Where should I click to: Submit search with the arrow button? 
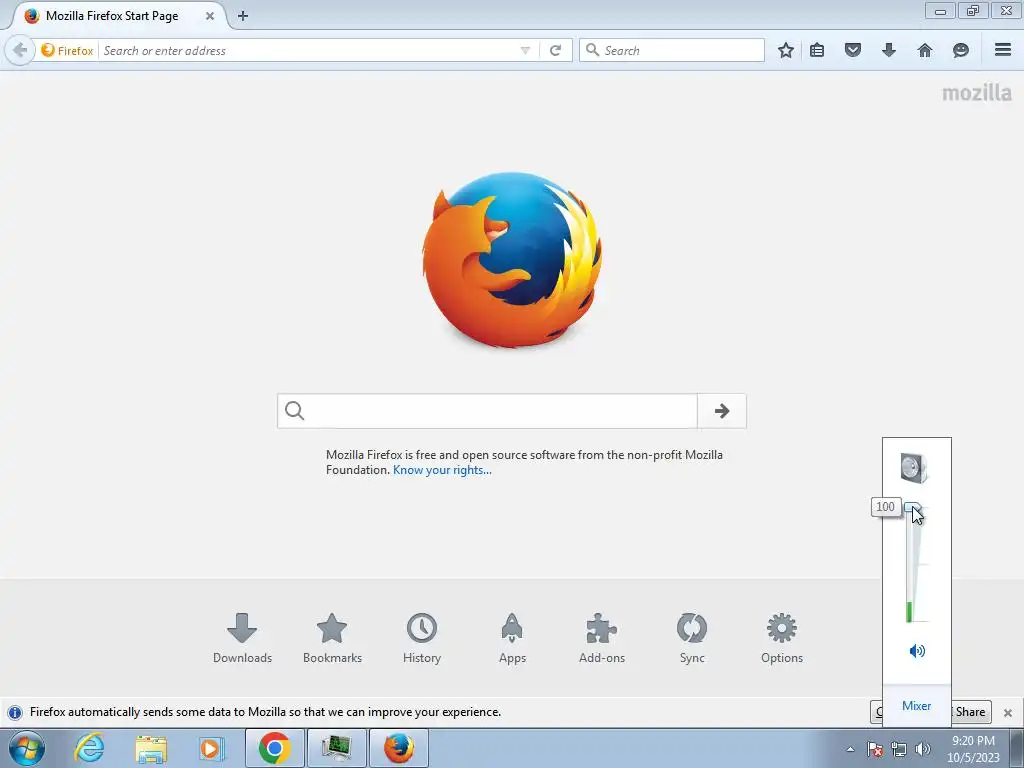point(722,411)
